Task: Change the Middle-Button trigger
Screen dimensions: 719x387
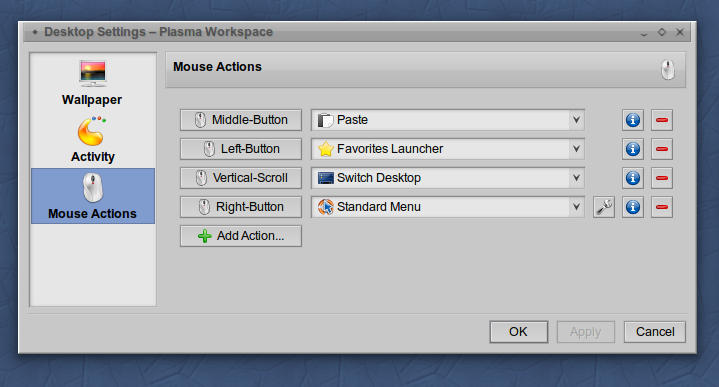Action: pos(241,120)
